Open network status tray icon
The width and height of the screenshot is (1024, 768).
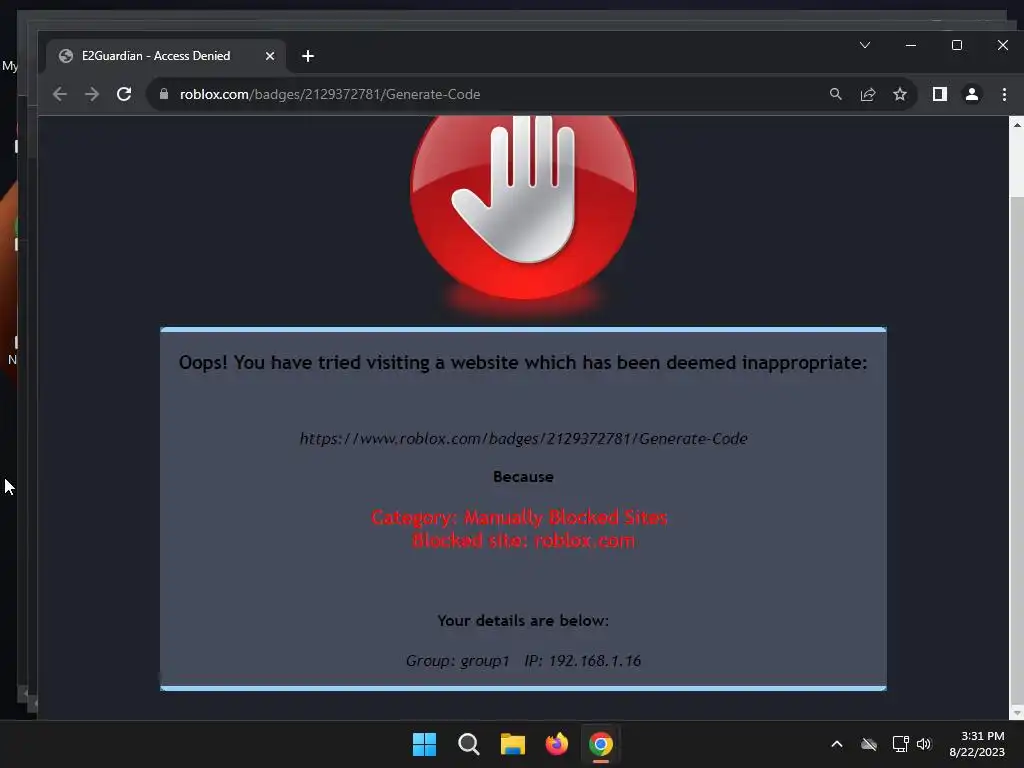901,744
